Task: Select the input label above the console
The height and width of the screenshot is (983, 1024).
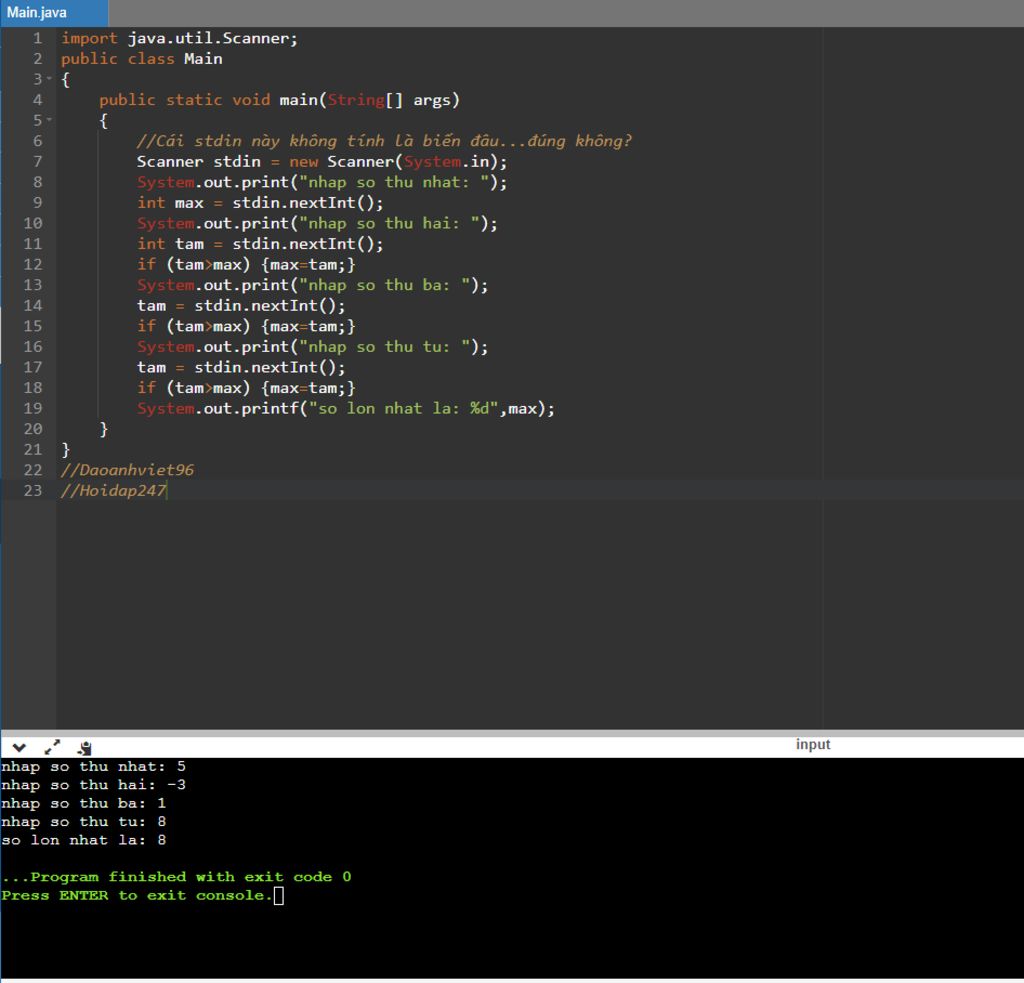Action: pyautogui.click(x=812, y=745)
